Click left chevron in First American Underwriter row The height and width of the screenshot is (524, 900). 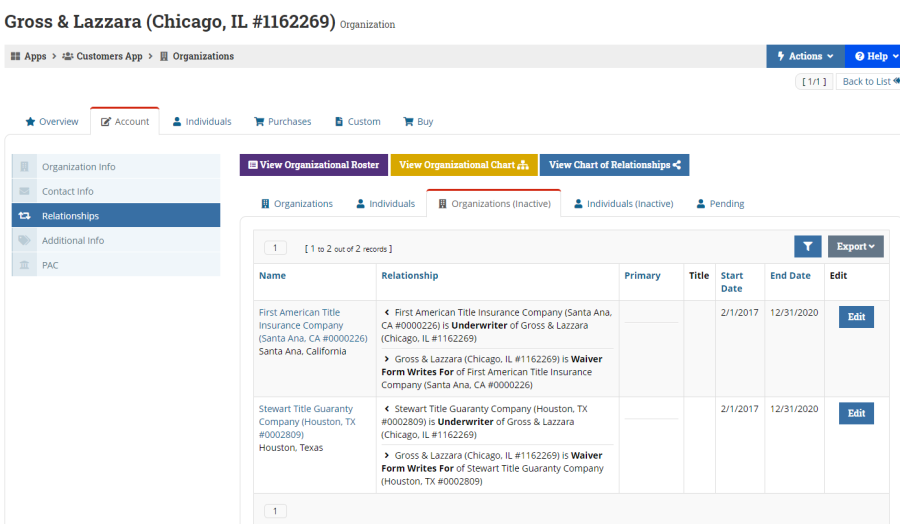[387, 312]
